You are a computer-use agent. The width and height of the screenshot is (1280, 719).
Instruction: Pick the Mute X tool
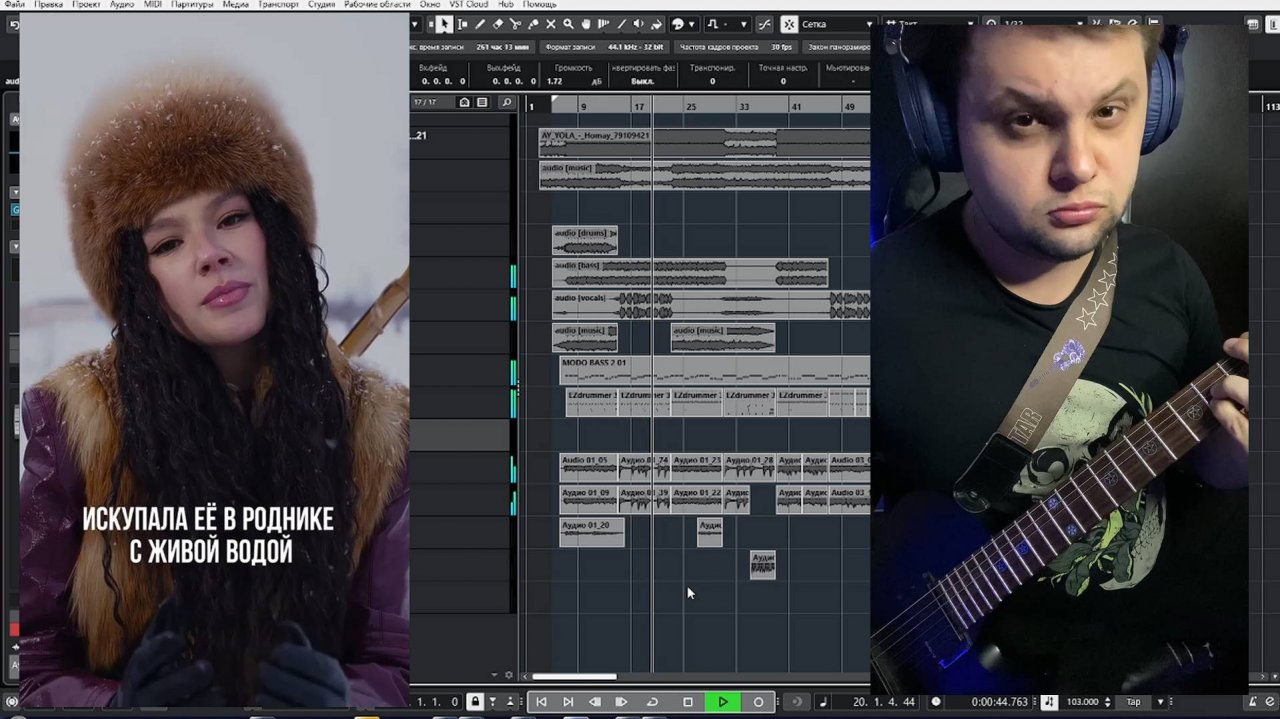coord(551,24)
